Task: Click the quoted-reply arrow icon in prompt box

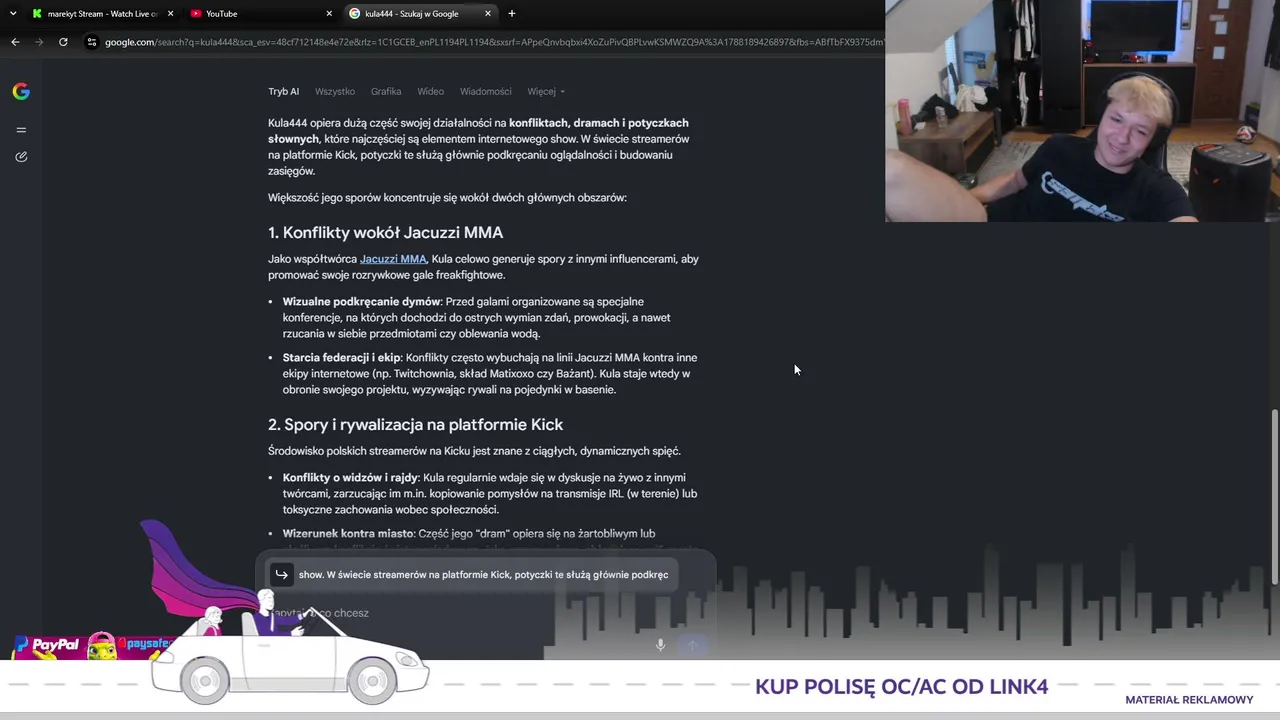Action: tap(282, 574)
